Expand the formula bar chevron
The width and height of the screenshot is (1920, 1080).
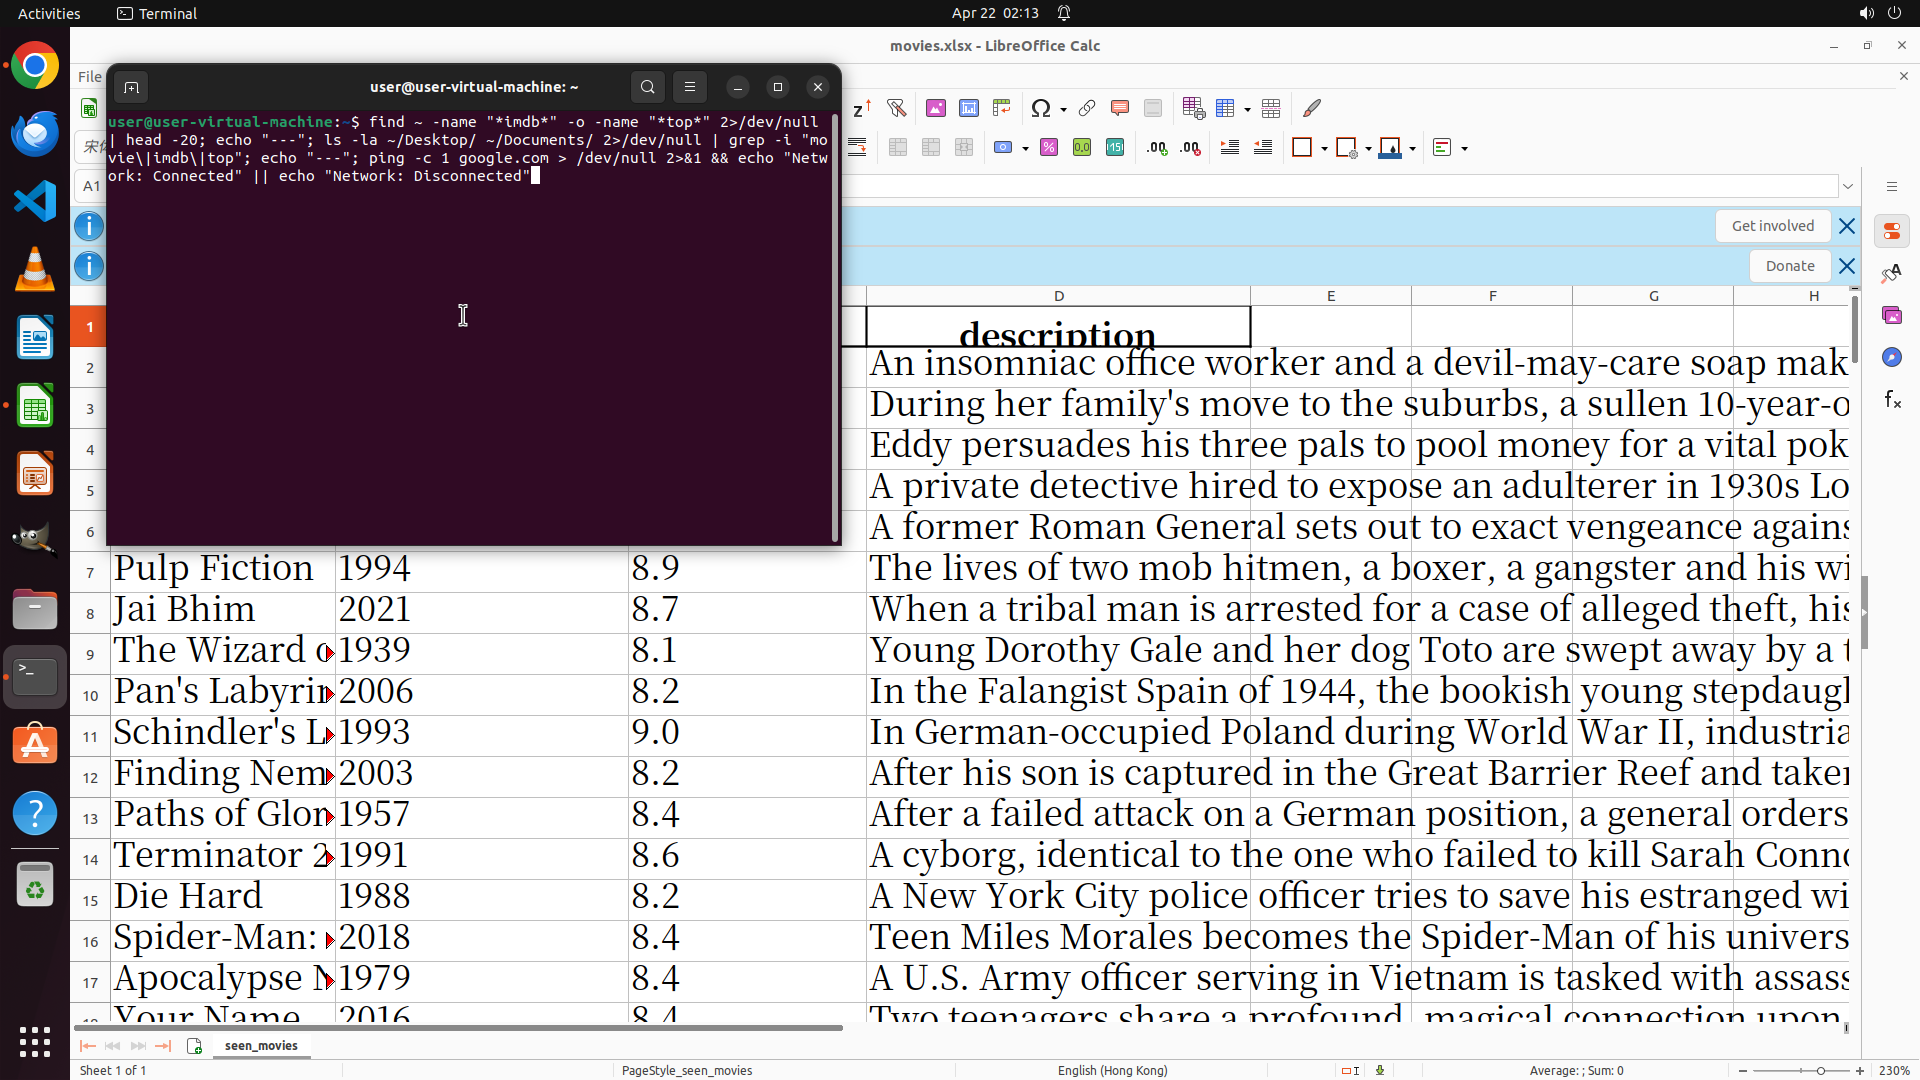[x=1848, y=186]
